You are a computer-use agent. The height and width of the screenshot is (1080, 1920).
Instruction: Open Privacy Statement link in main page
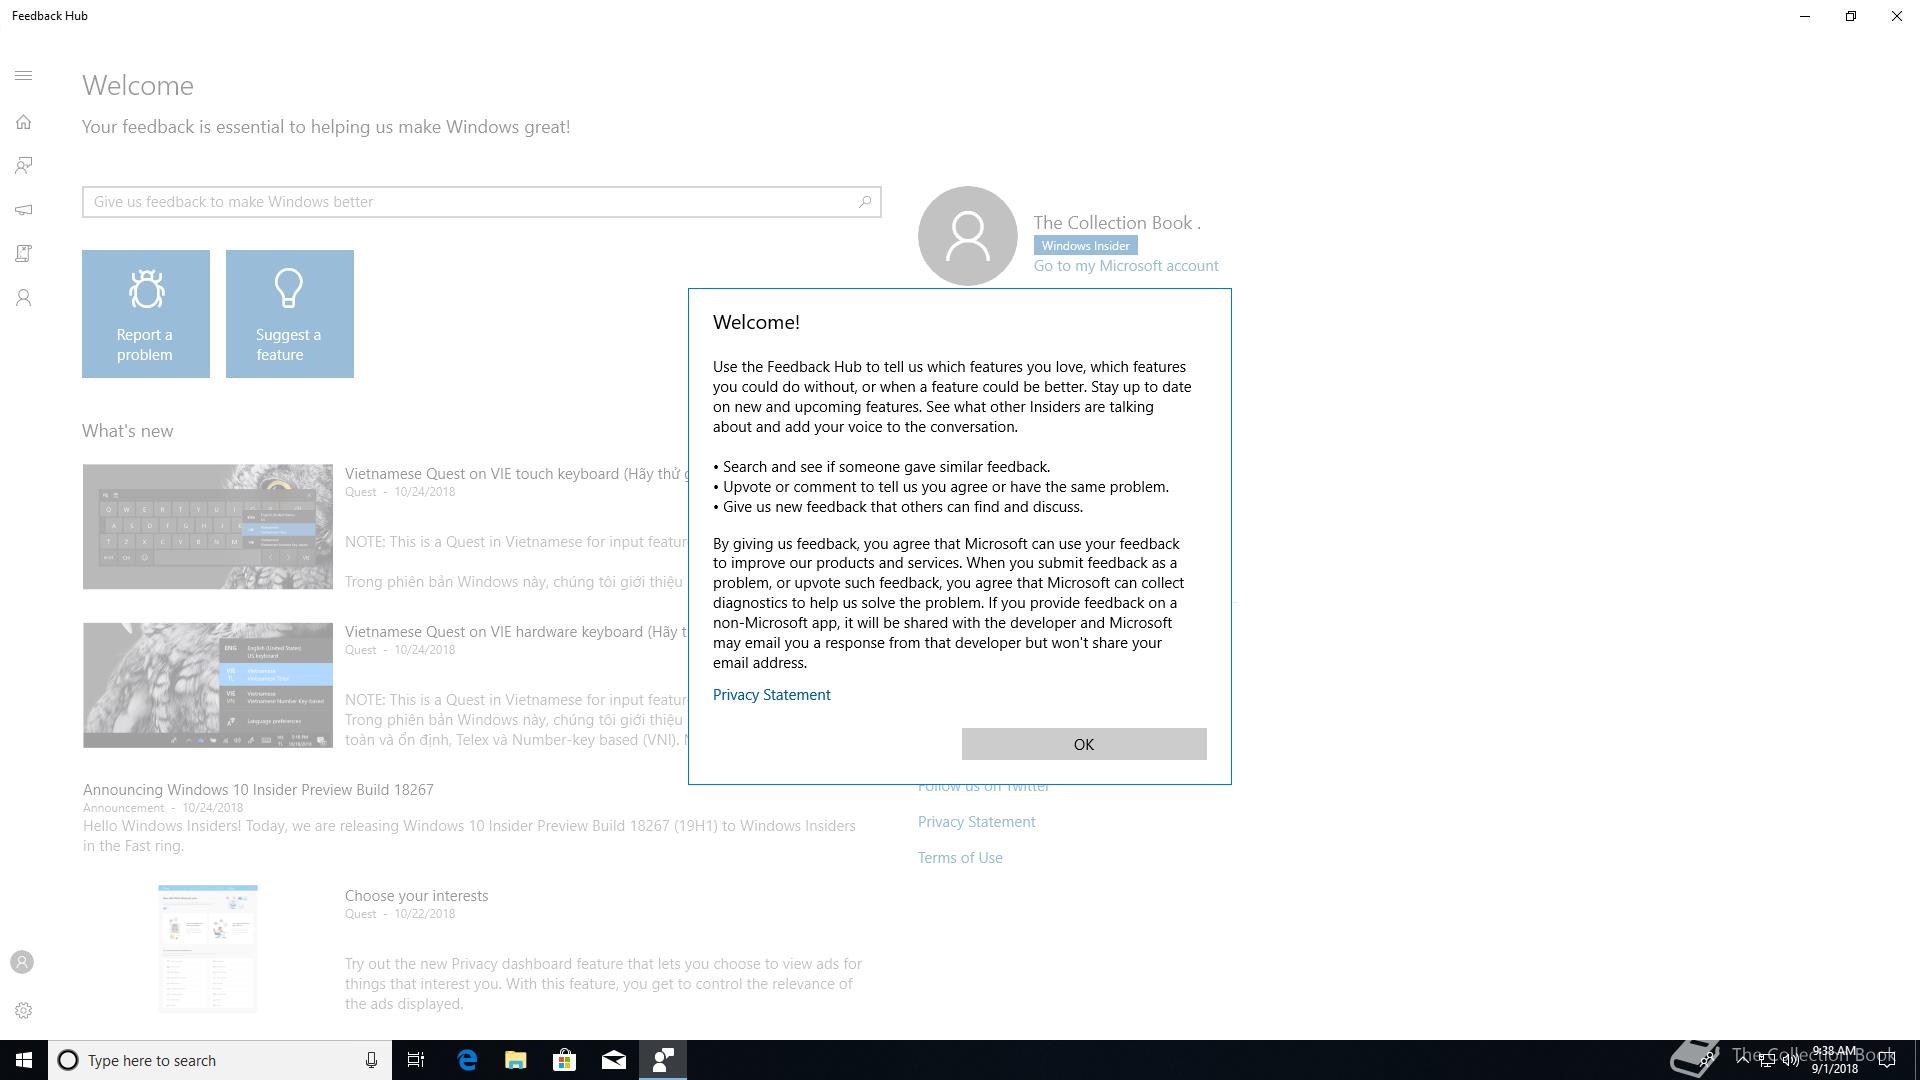977,822
